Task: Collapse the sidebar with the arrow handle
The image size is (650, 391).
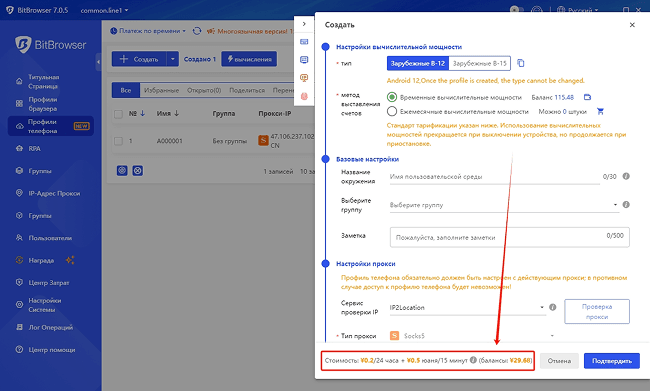Action: [x=98, y=62]
